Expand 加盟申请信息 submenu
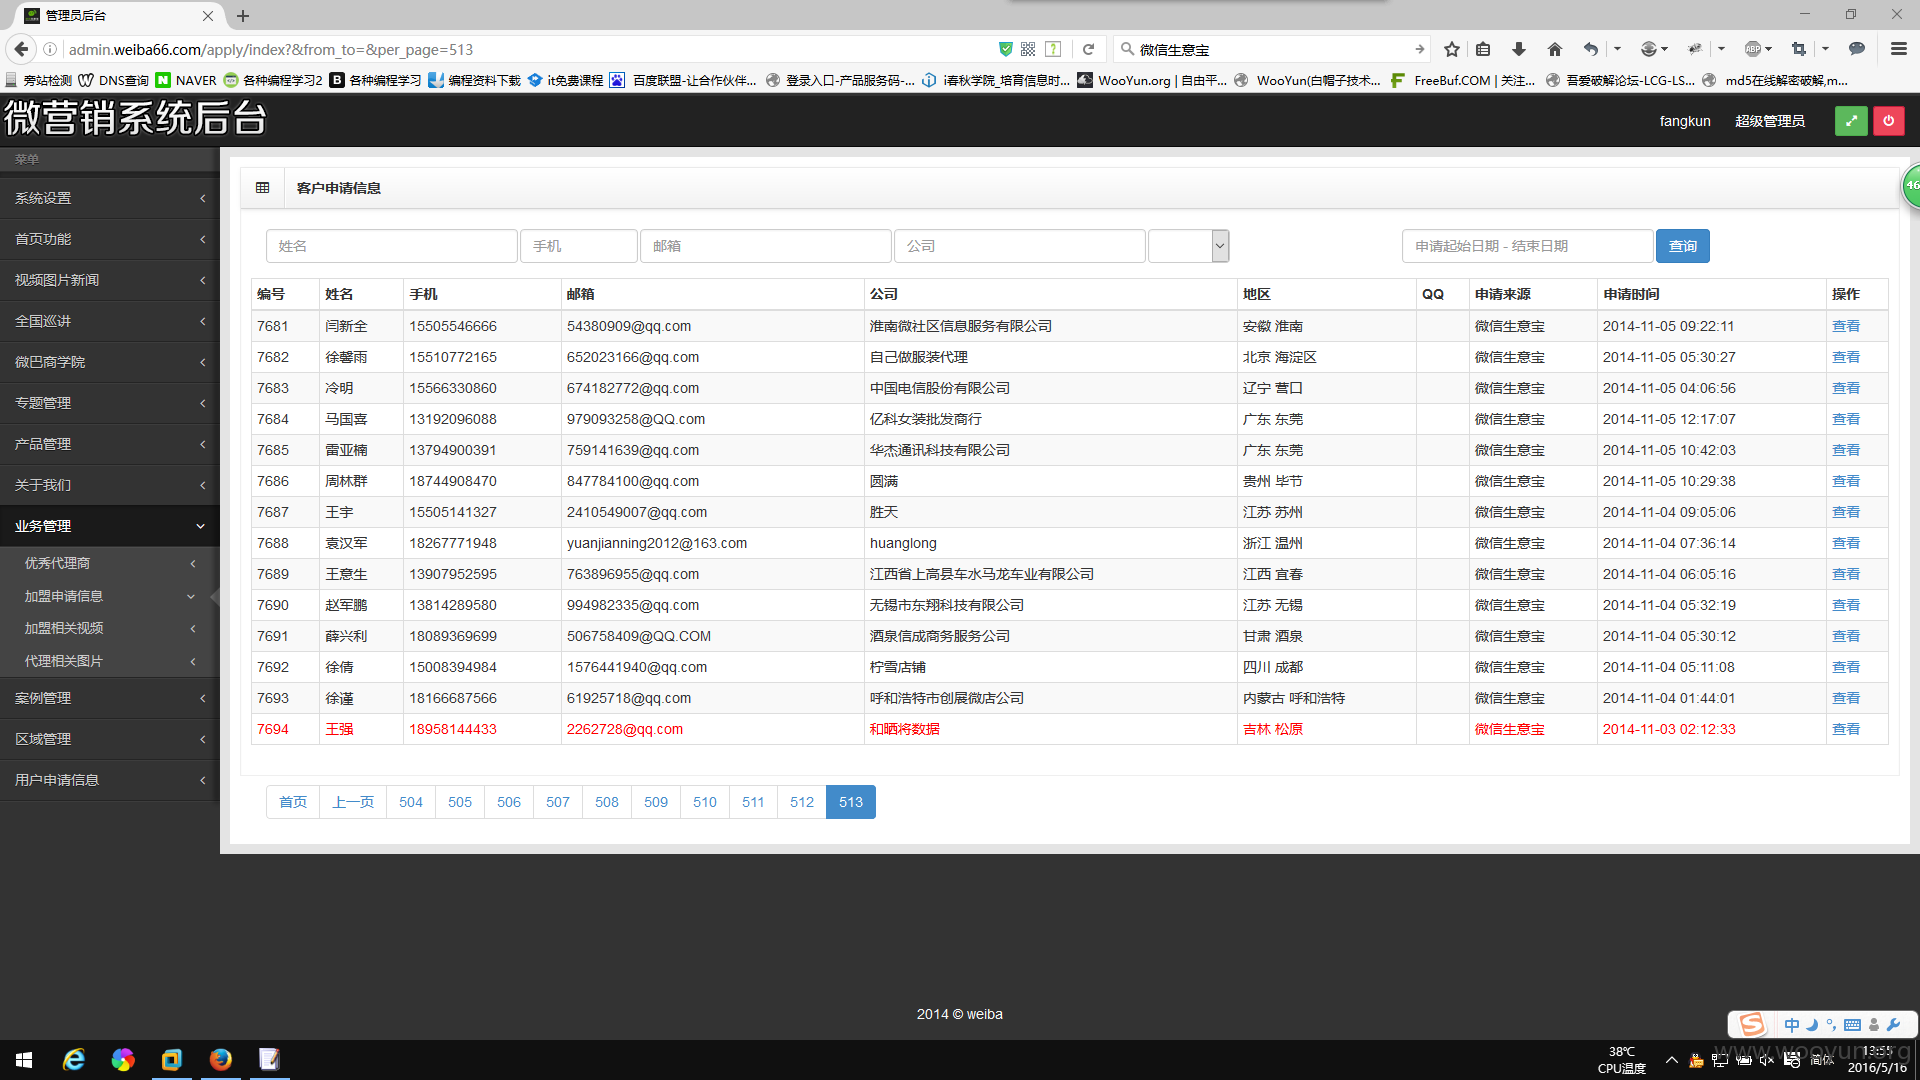Viewport: 1920px width, 1080px height. [x=110, y=596]
